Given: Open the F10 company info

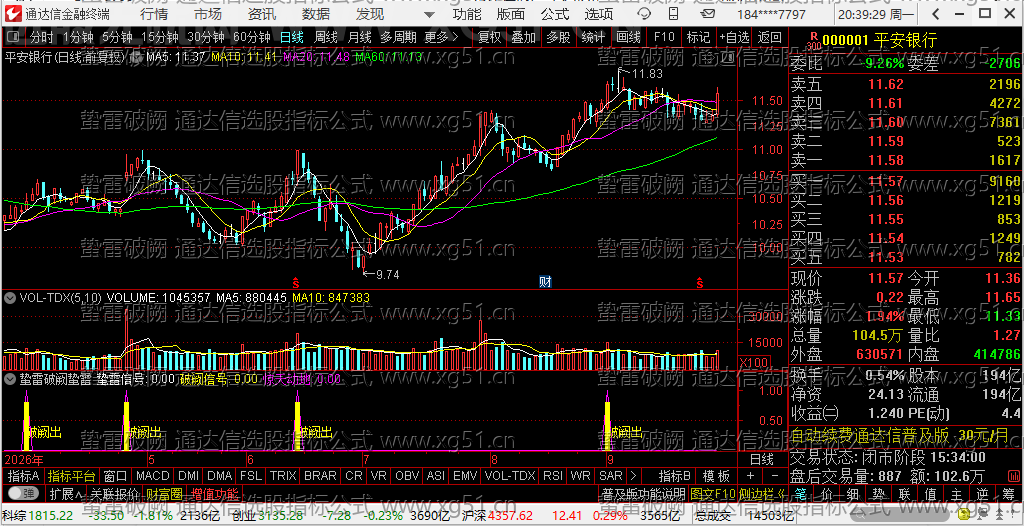Looking at the screenshot, I should pos(664,37).
